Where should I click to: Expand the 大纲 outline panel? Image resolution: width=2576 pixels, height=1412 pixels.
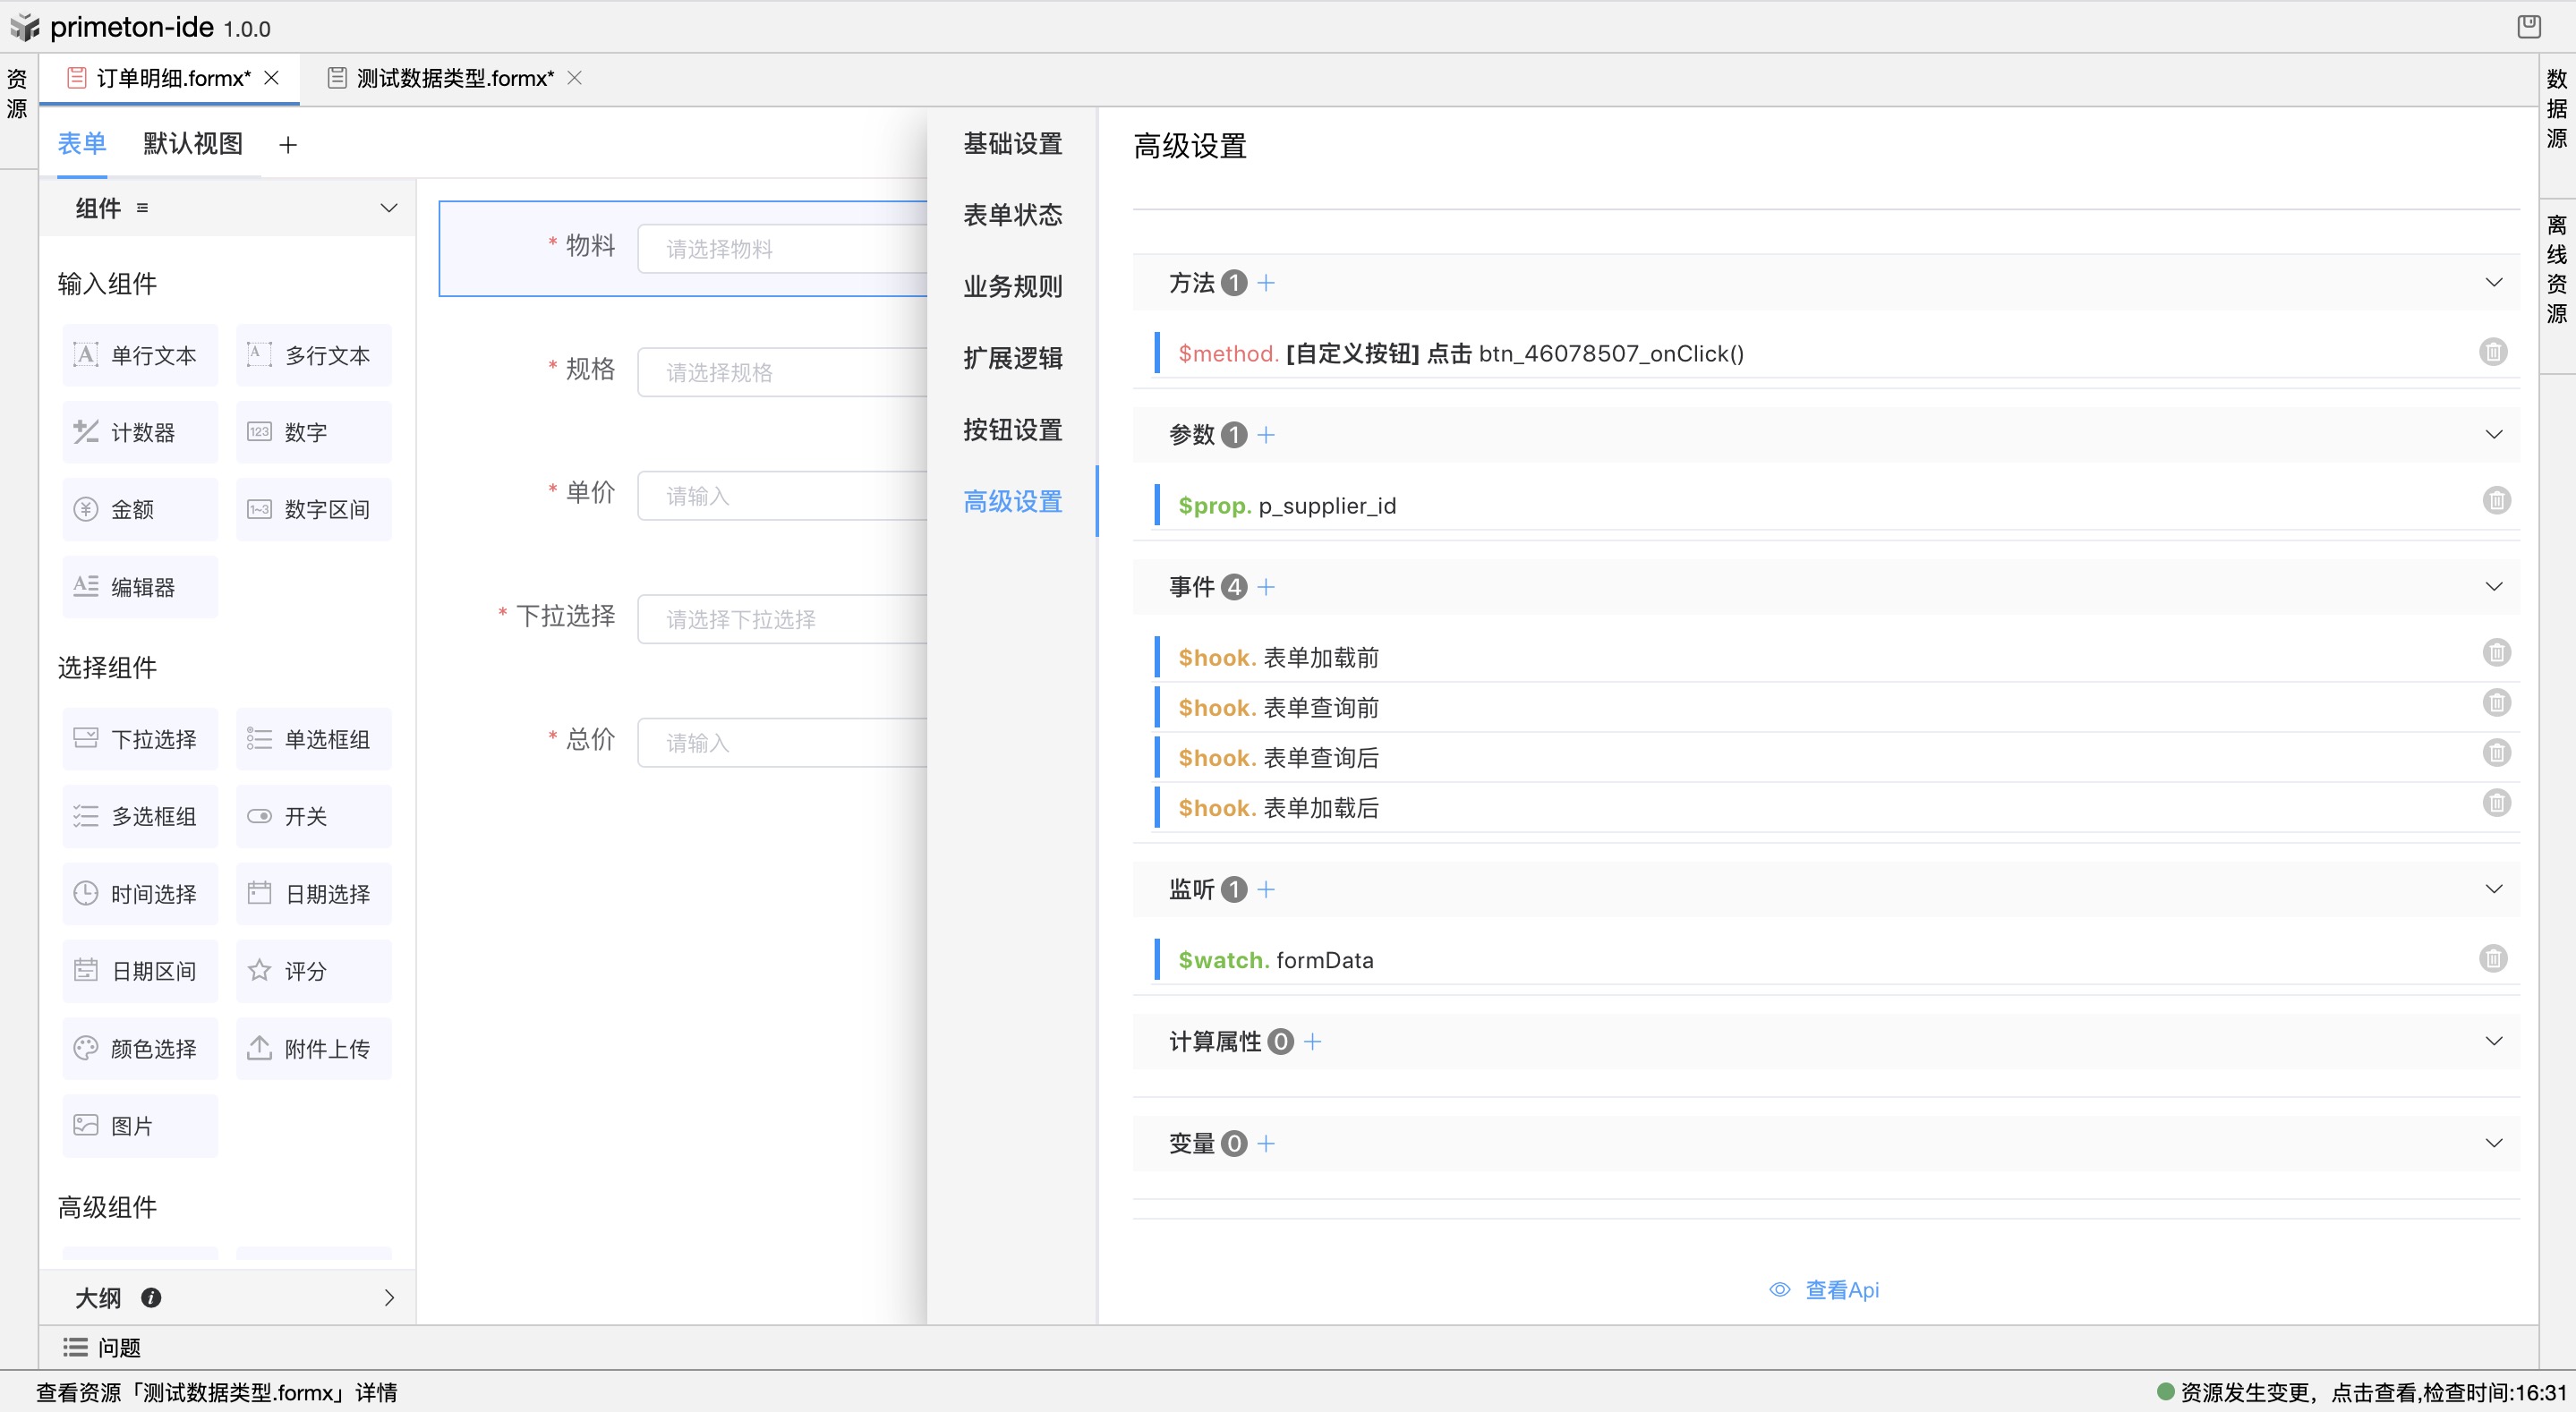[389, 1297]
